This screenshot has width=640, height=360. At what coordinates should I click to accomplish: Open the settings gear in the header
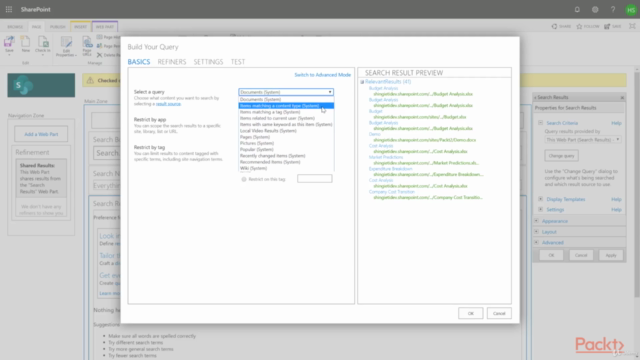tap(595, 9)
